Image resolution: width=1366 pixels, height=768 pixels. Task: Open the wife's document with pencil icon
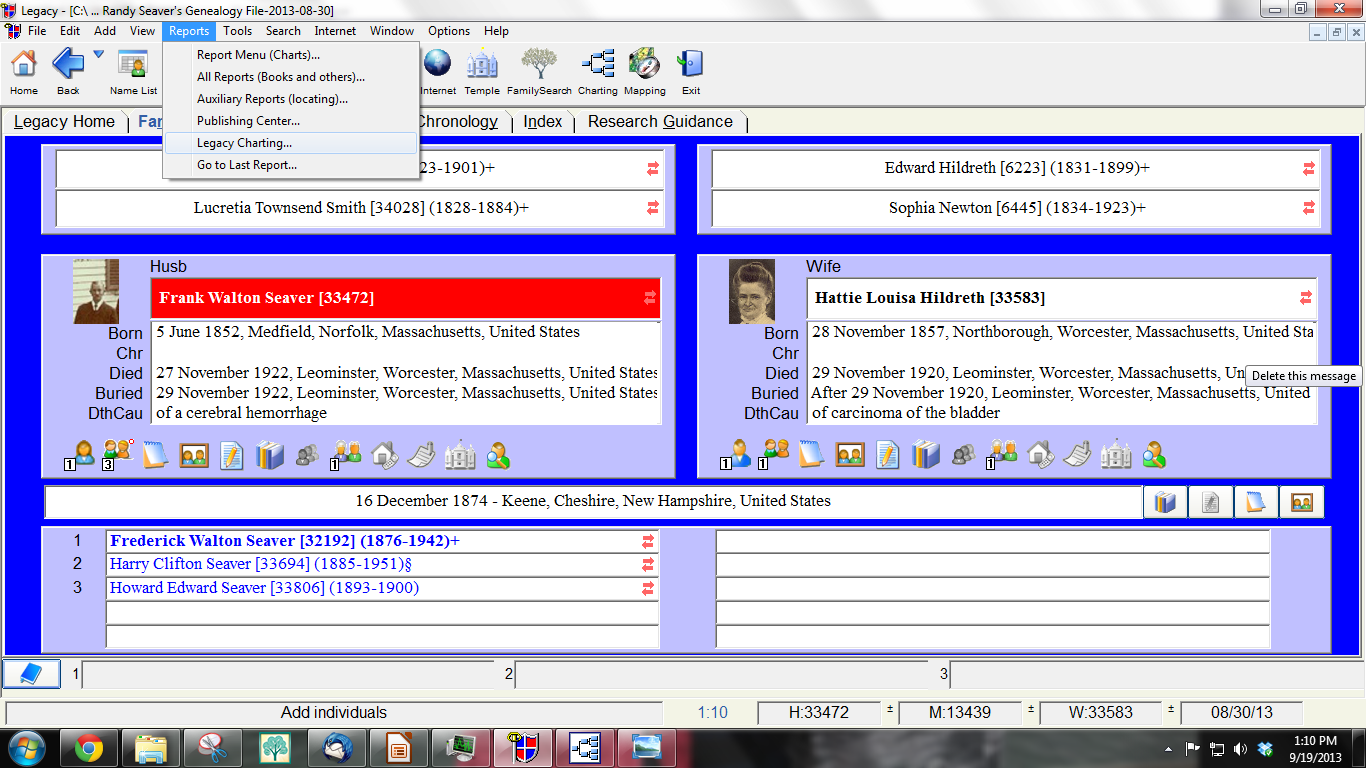tap(888, 455)
